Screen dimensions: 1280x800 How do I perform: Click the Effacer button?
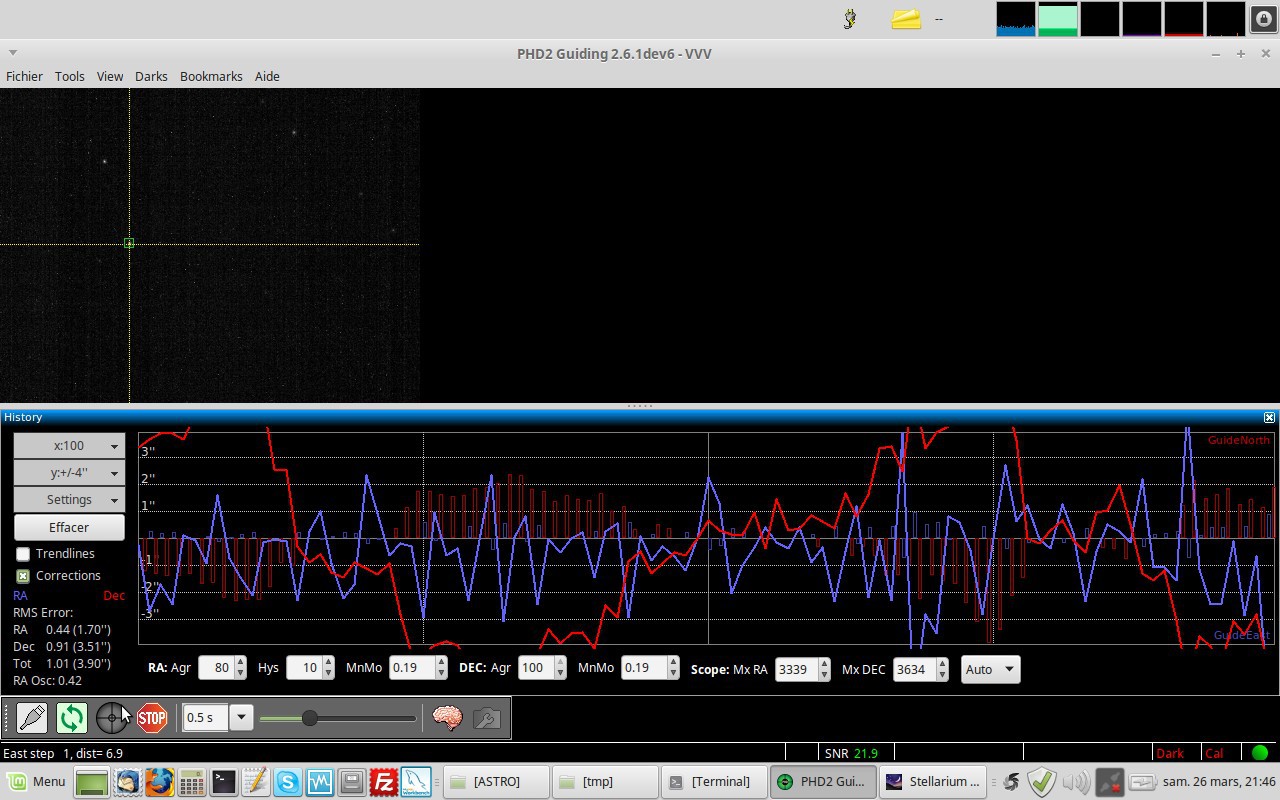(69, 527)
